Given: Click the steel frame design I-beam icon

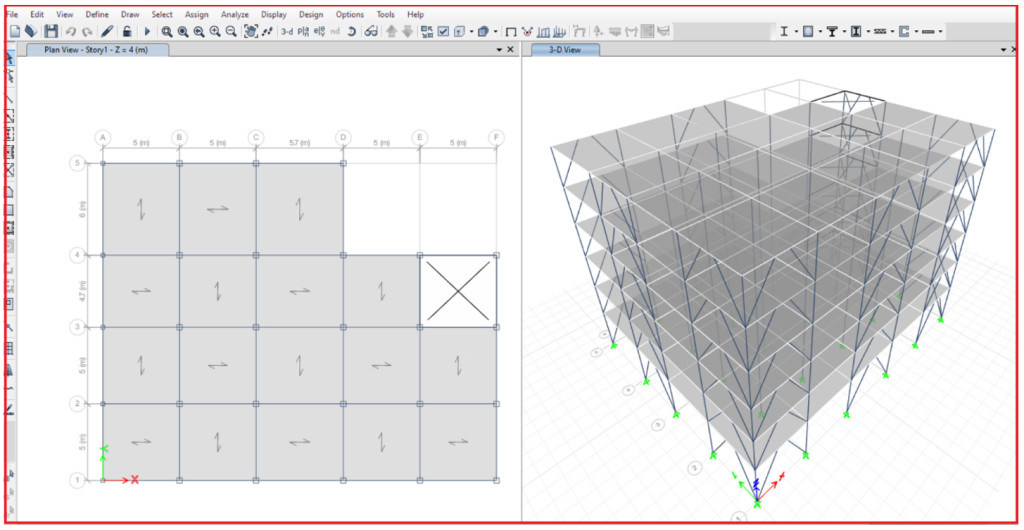Looking at the screenshot, I should (x=784, y=31).
